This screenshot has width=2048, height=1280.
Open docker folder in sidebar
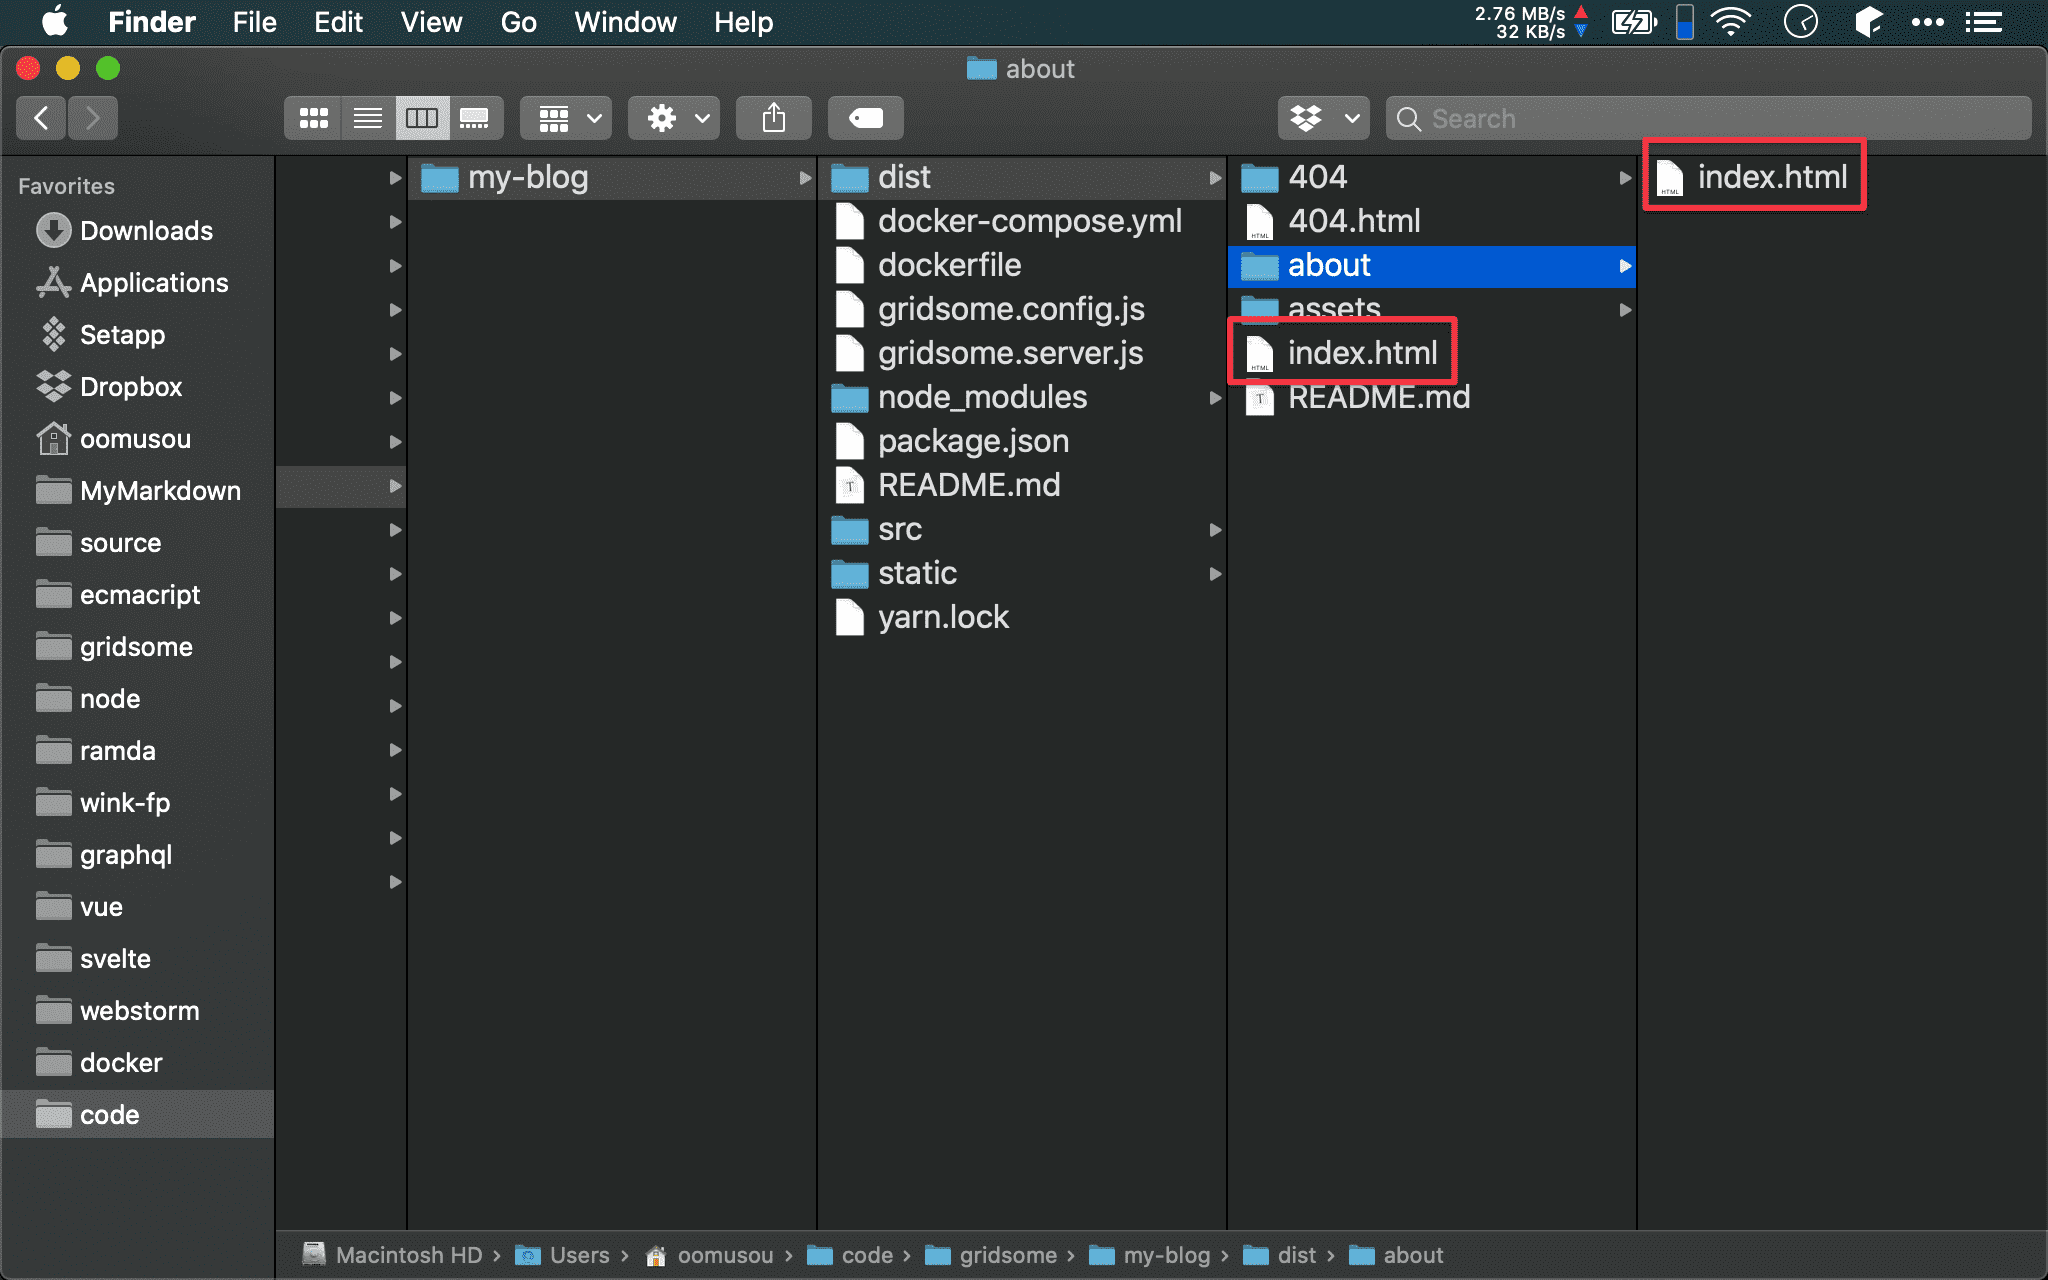tap(137, 1063)
